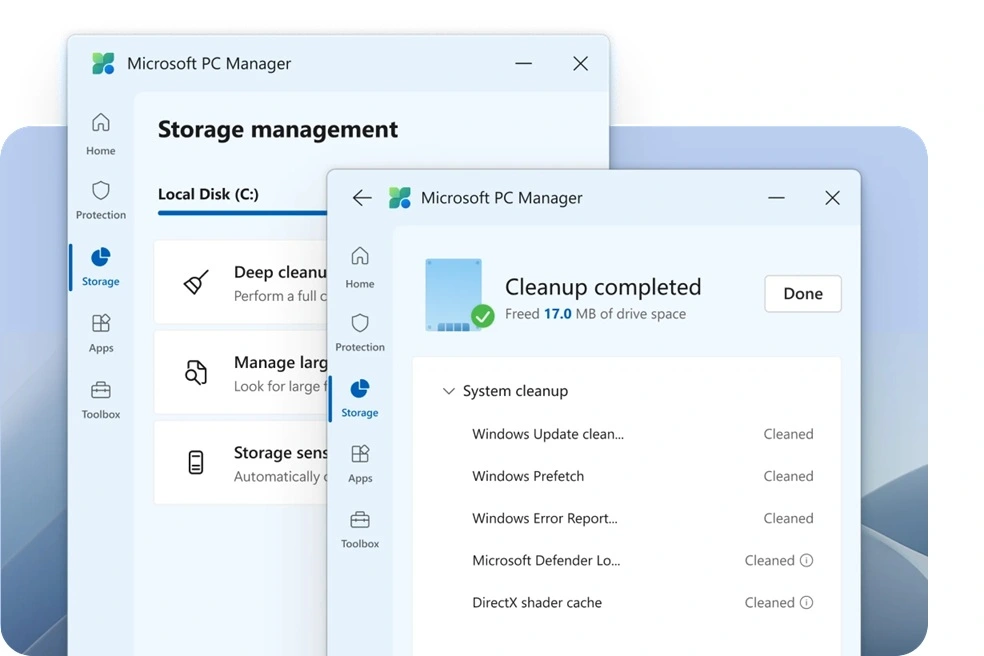Click the back arrow in front window
Viewport: 984px width, 656px height.
click(x=362, y=198)
